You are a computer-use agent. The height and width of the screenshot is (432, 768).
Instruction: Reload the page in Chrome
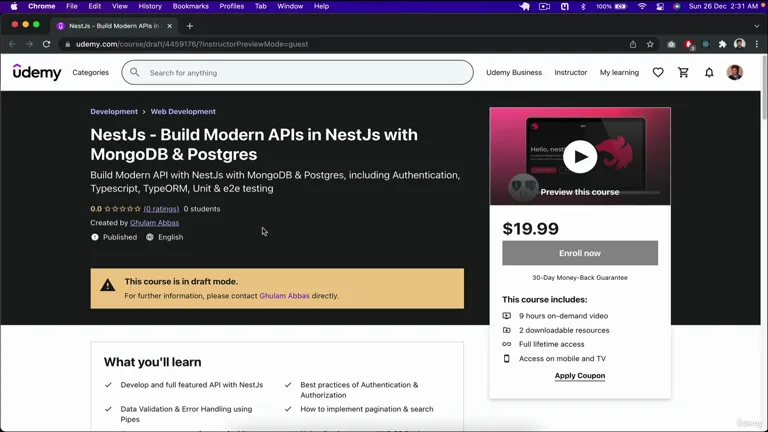point(47,44)
